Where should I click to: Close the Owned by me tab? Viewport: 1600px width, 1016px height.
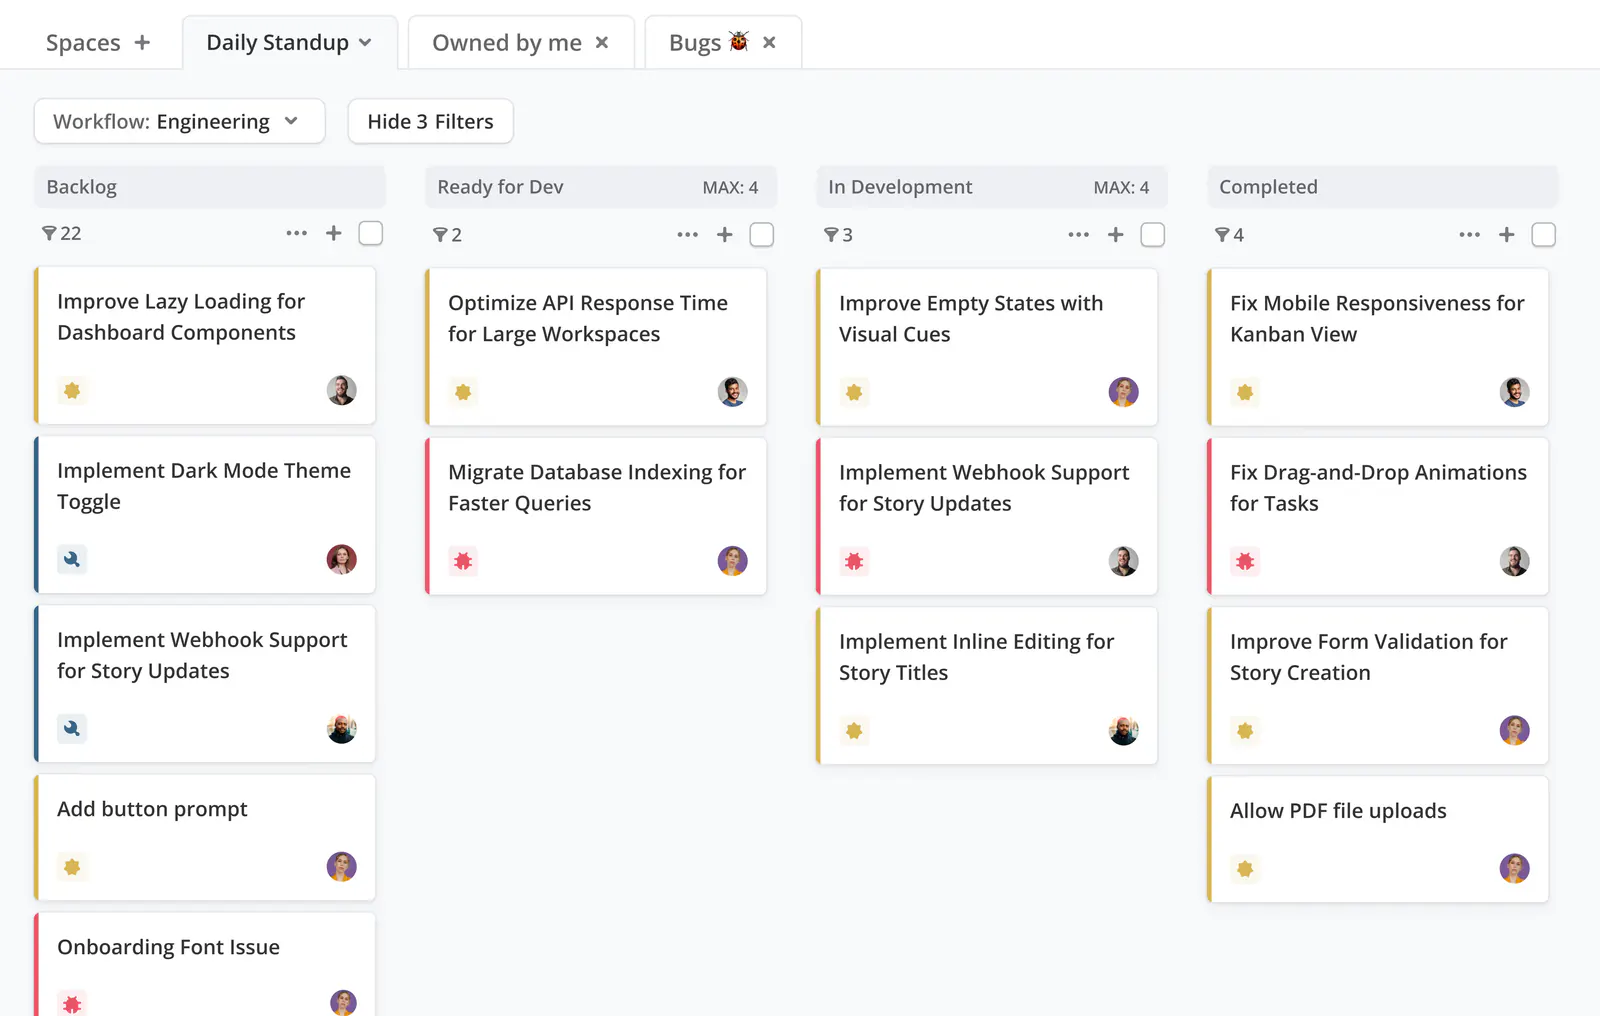602,42
